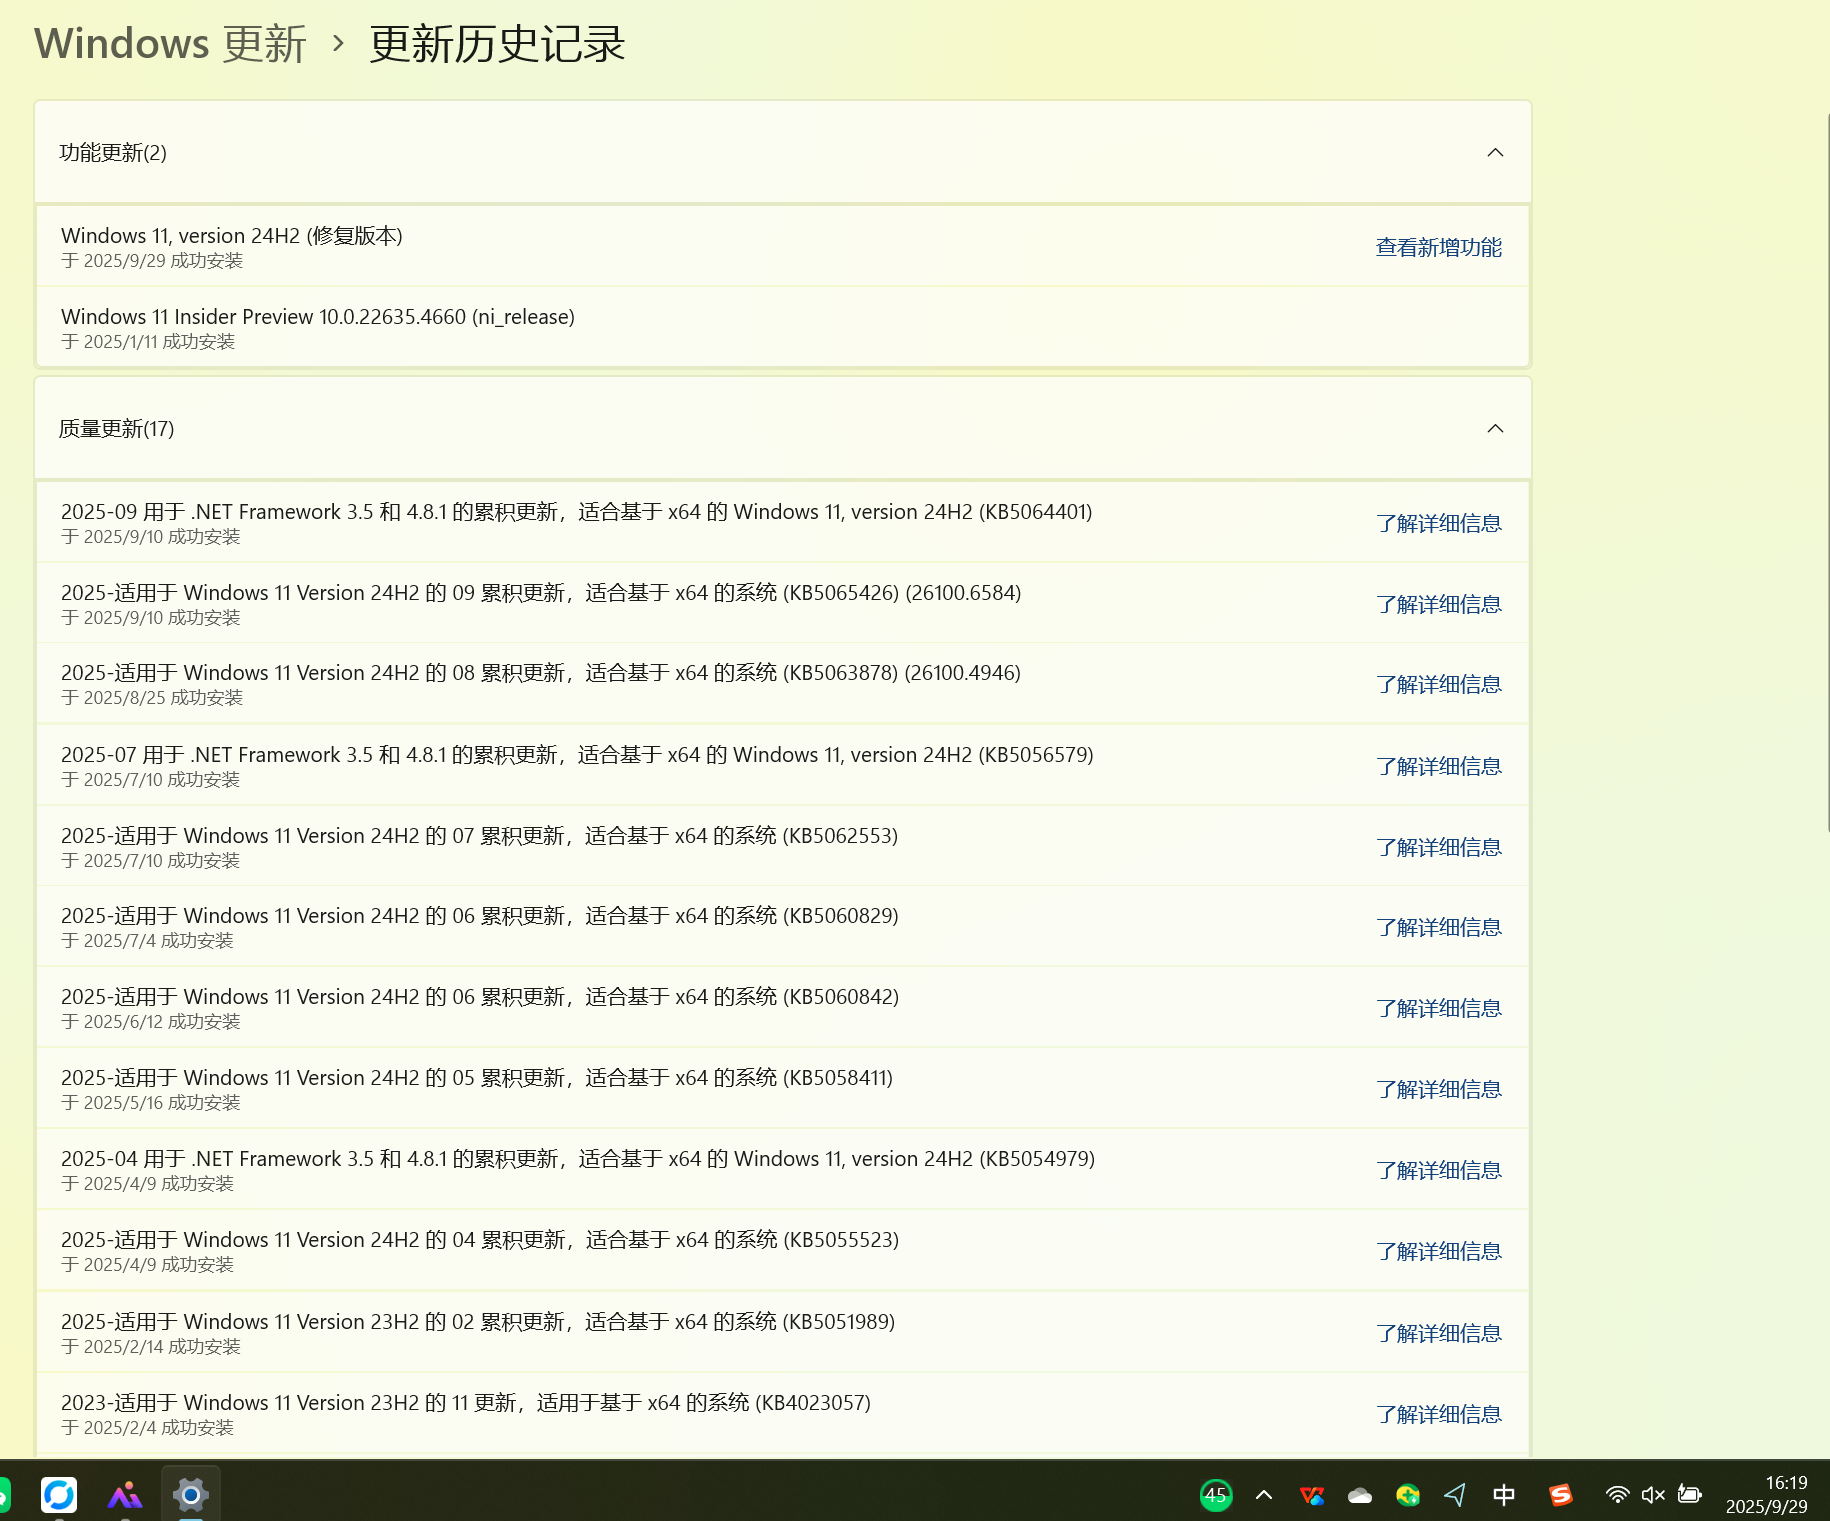Open 了解详细信息 for KB5055523
Screen dimensions: 1830x1521
click(x=1438, y=1251)
